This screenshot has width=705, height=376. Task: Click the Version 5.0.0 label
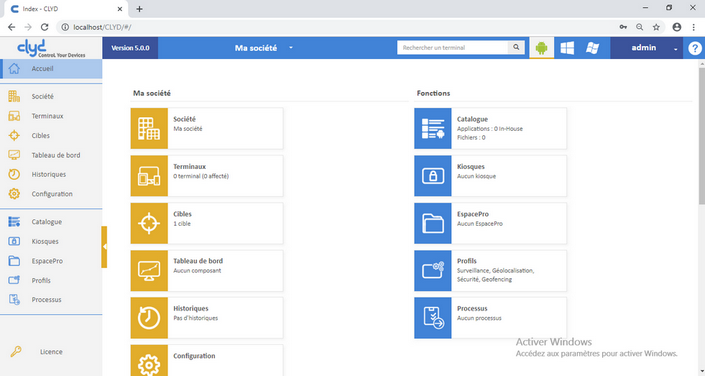[x=130, y=48]
